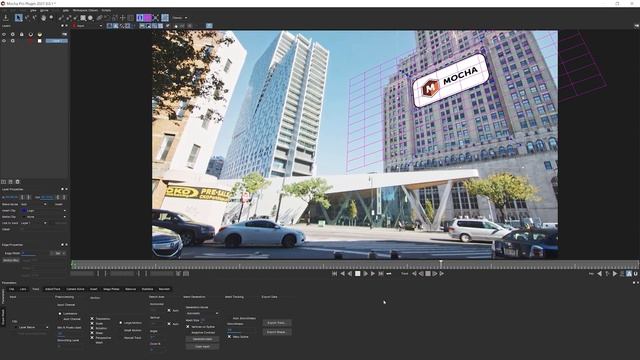The width and height of the screenshot is (640, 360).
Task: Uncheck the Rotation motion checkbox
Action: tap(92, 328)
